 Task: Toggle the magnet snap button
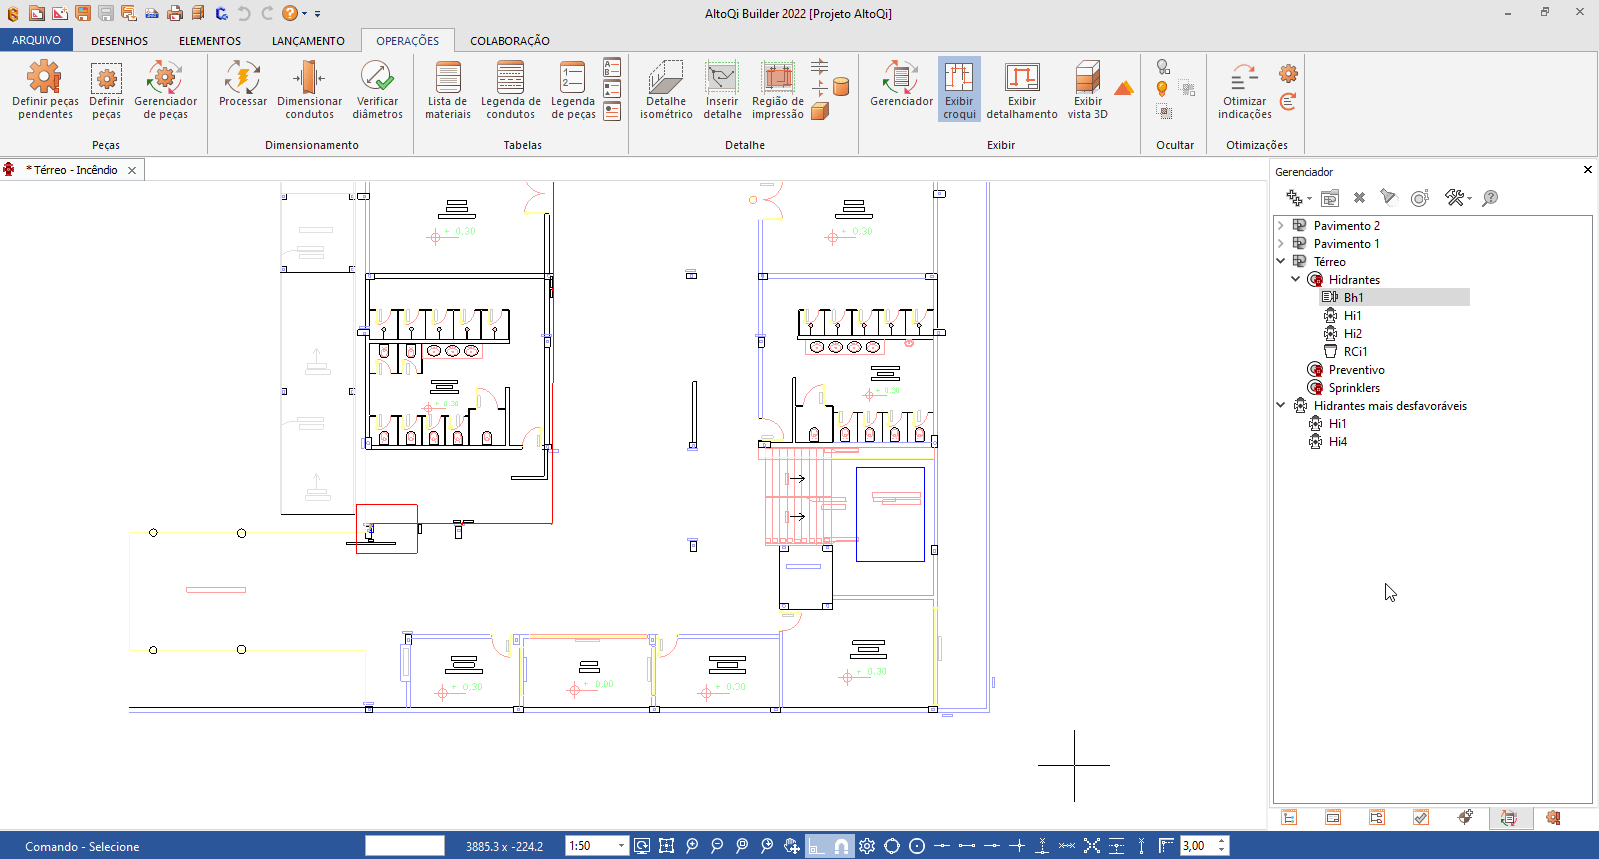pyautogui.click(x=842, y=846)
